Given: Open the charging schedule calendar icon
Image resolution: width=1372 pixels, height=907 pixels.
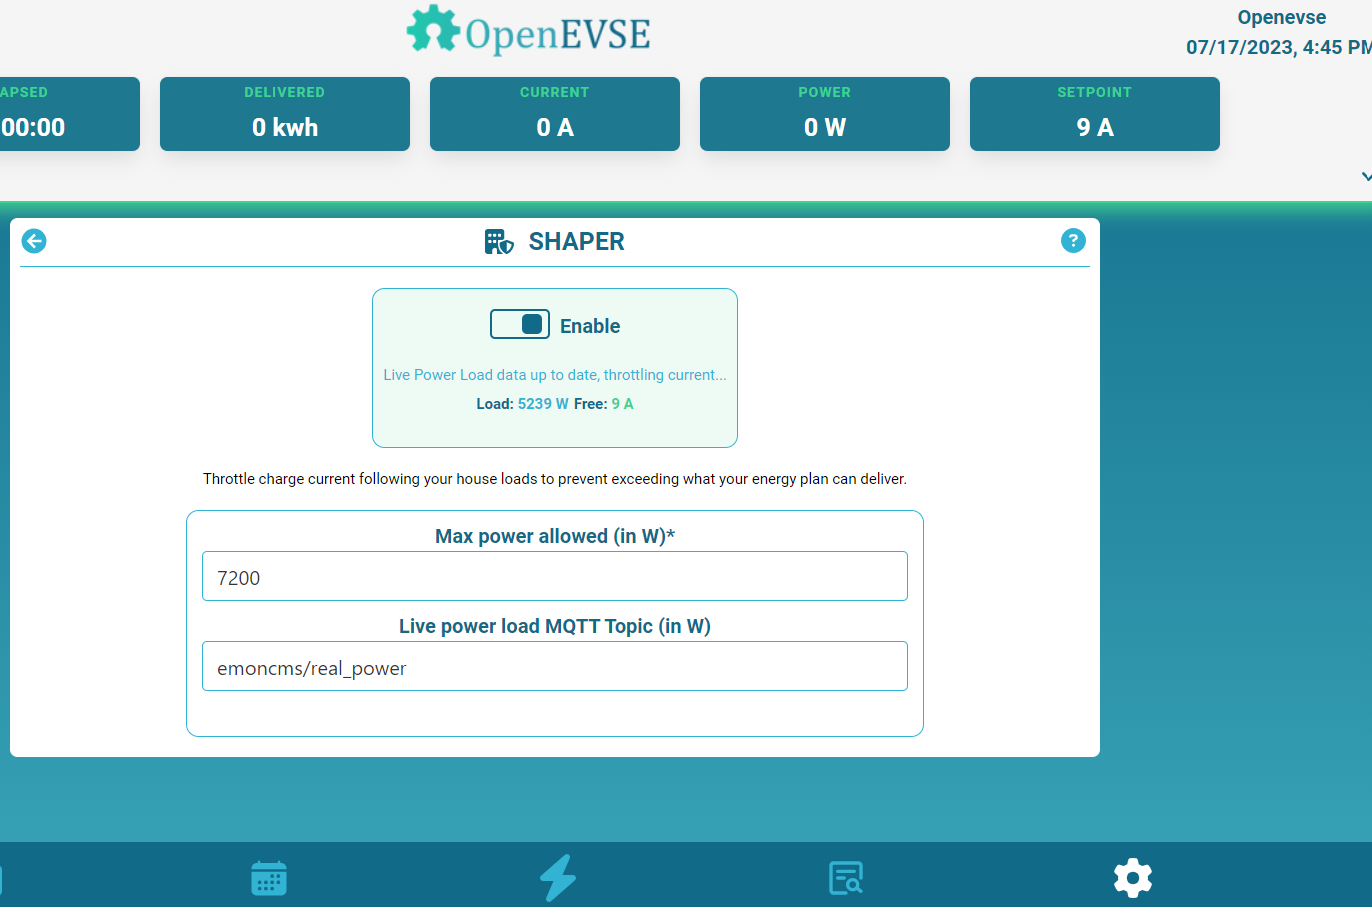Looking at the screenshot, I should 268,878.
